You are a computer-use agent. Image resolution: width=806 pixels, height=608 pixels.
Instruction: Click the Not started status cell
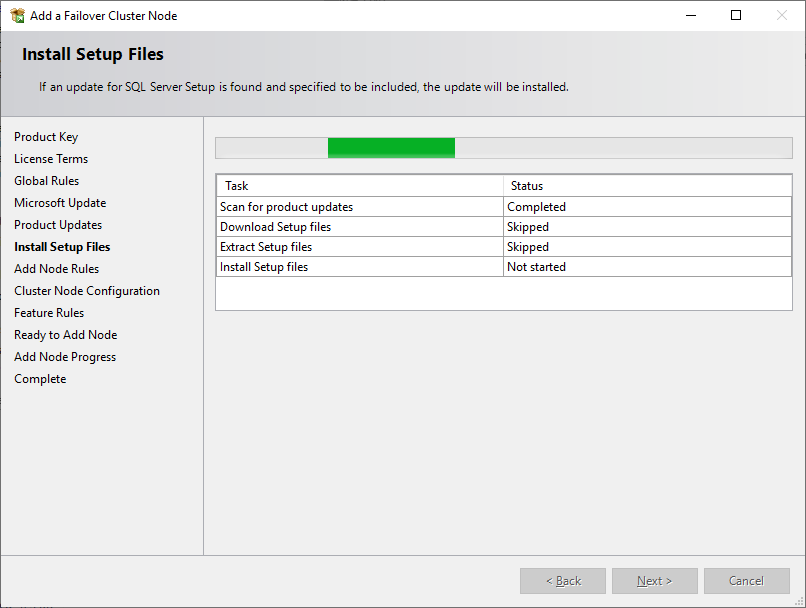click(647, 267)
